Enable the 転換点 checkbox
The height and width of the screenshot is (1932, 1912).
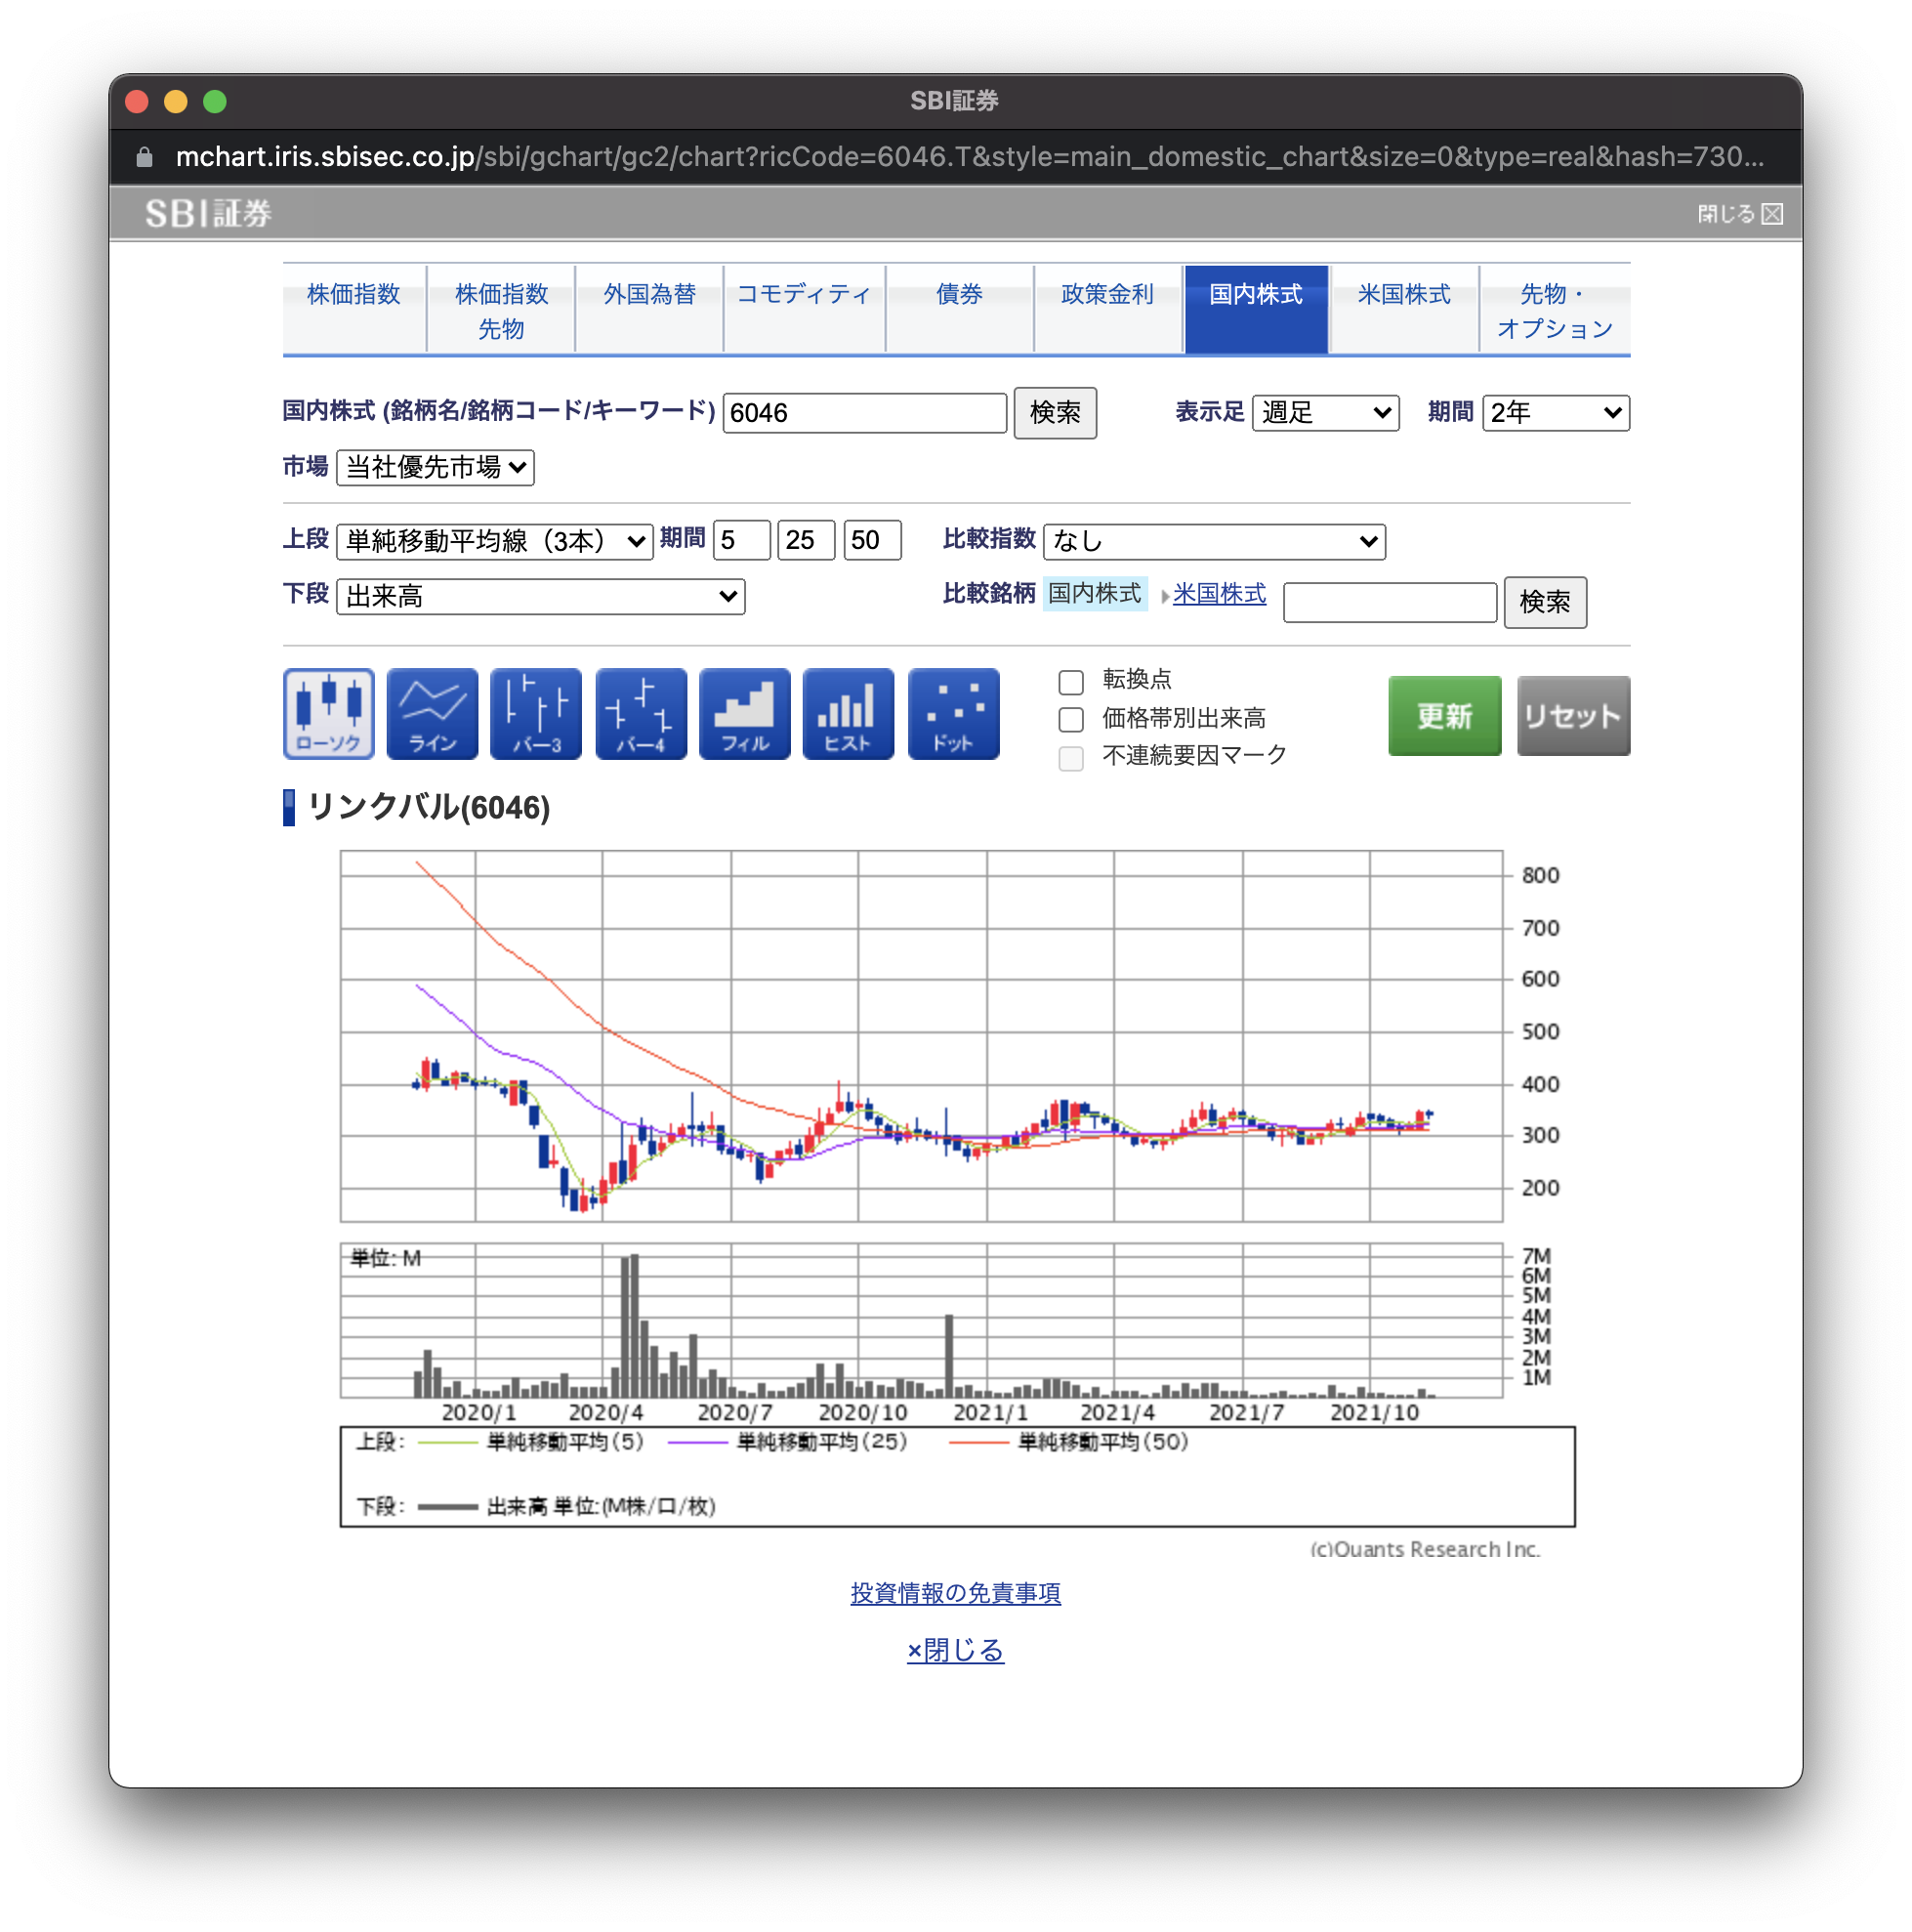1071,681
